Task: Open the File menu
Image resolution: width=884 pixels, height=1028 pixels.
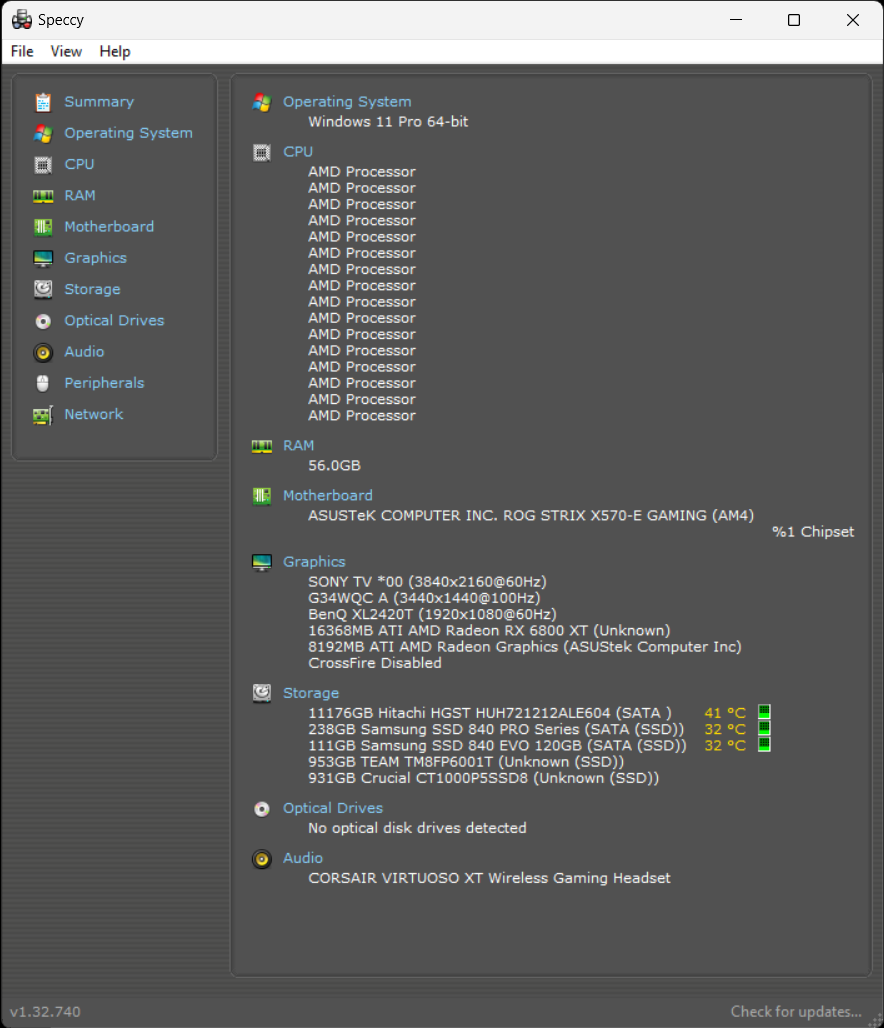Action: pos(22,51)
